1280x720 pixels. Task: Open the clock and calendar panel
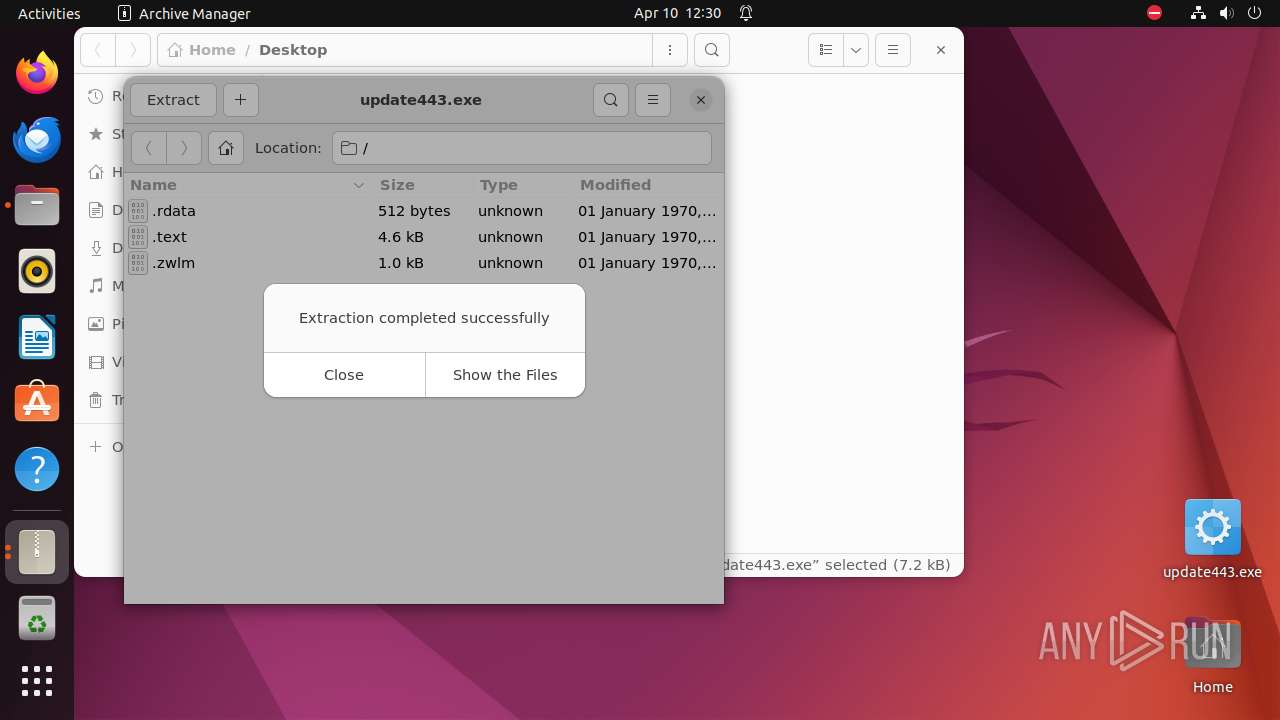(x=677, y=13)
